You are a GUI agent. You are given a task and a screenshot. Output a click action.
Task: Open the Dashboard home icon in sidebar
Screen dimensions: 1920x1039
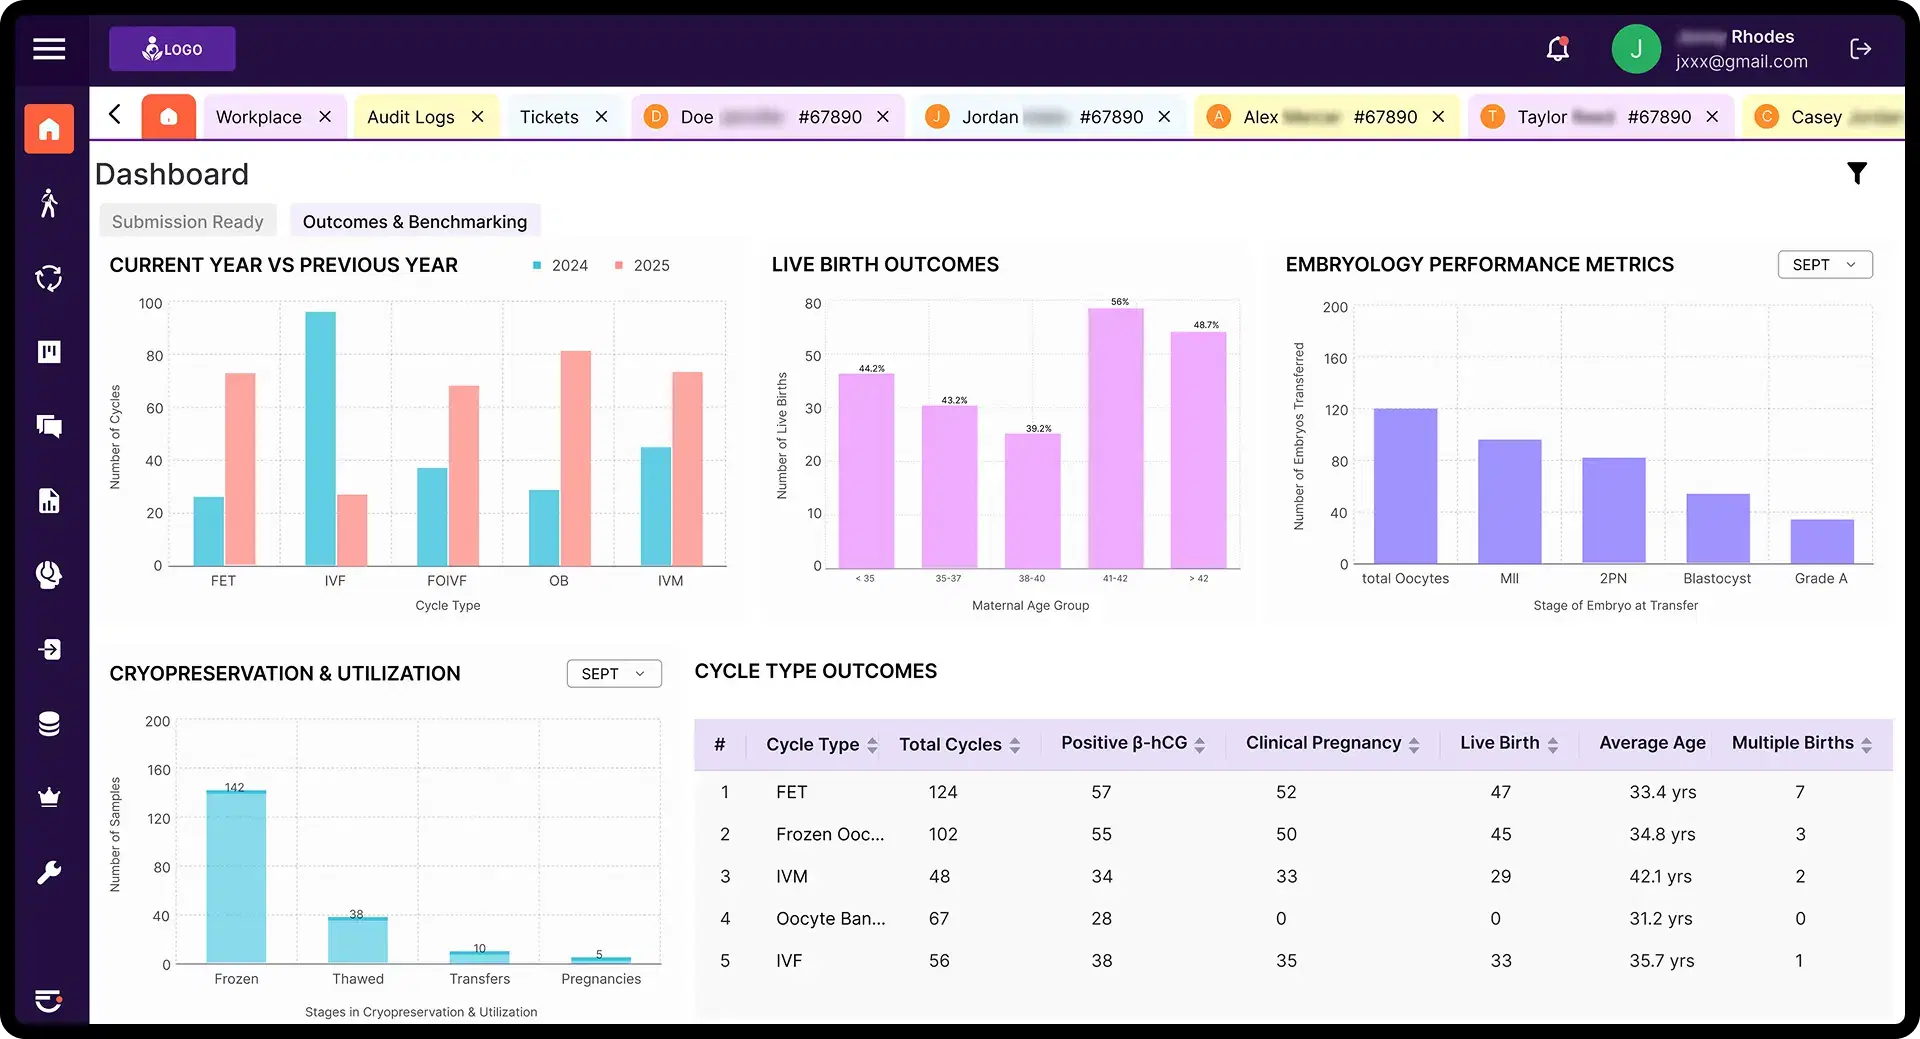(x=48, y=129)
